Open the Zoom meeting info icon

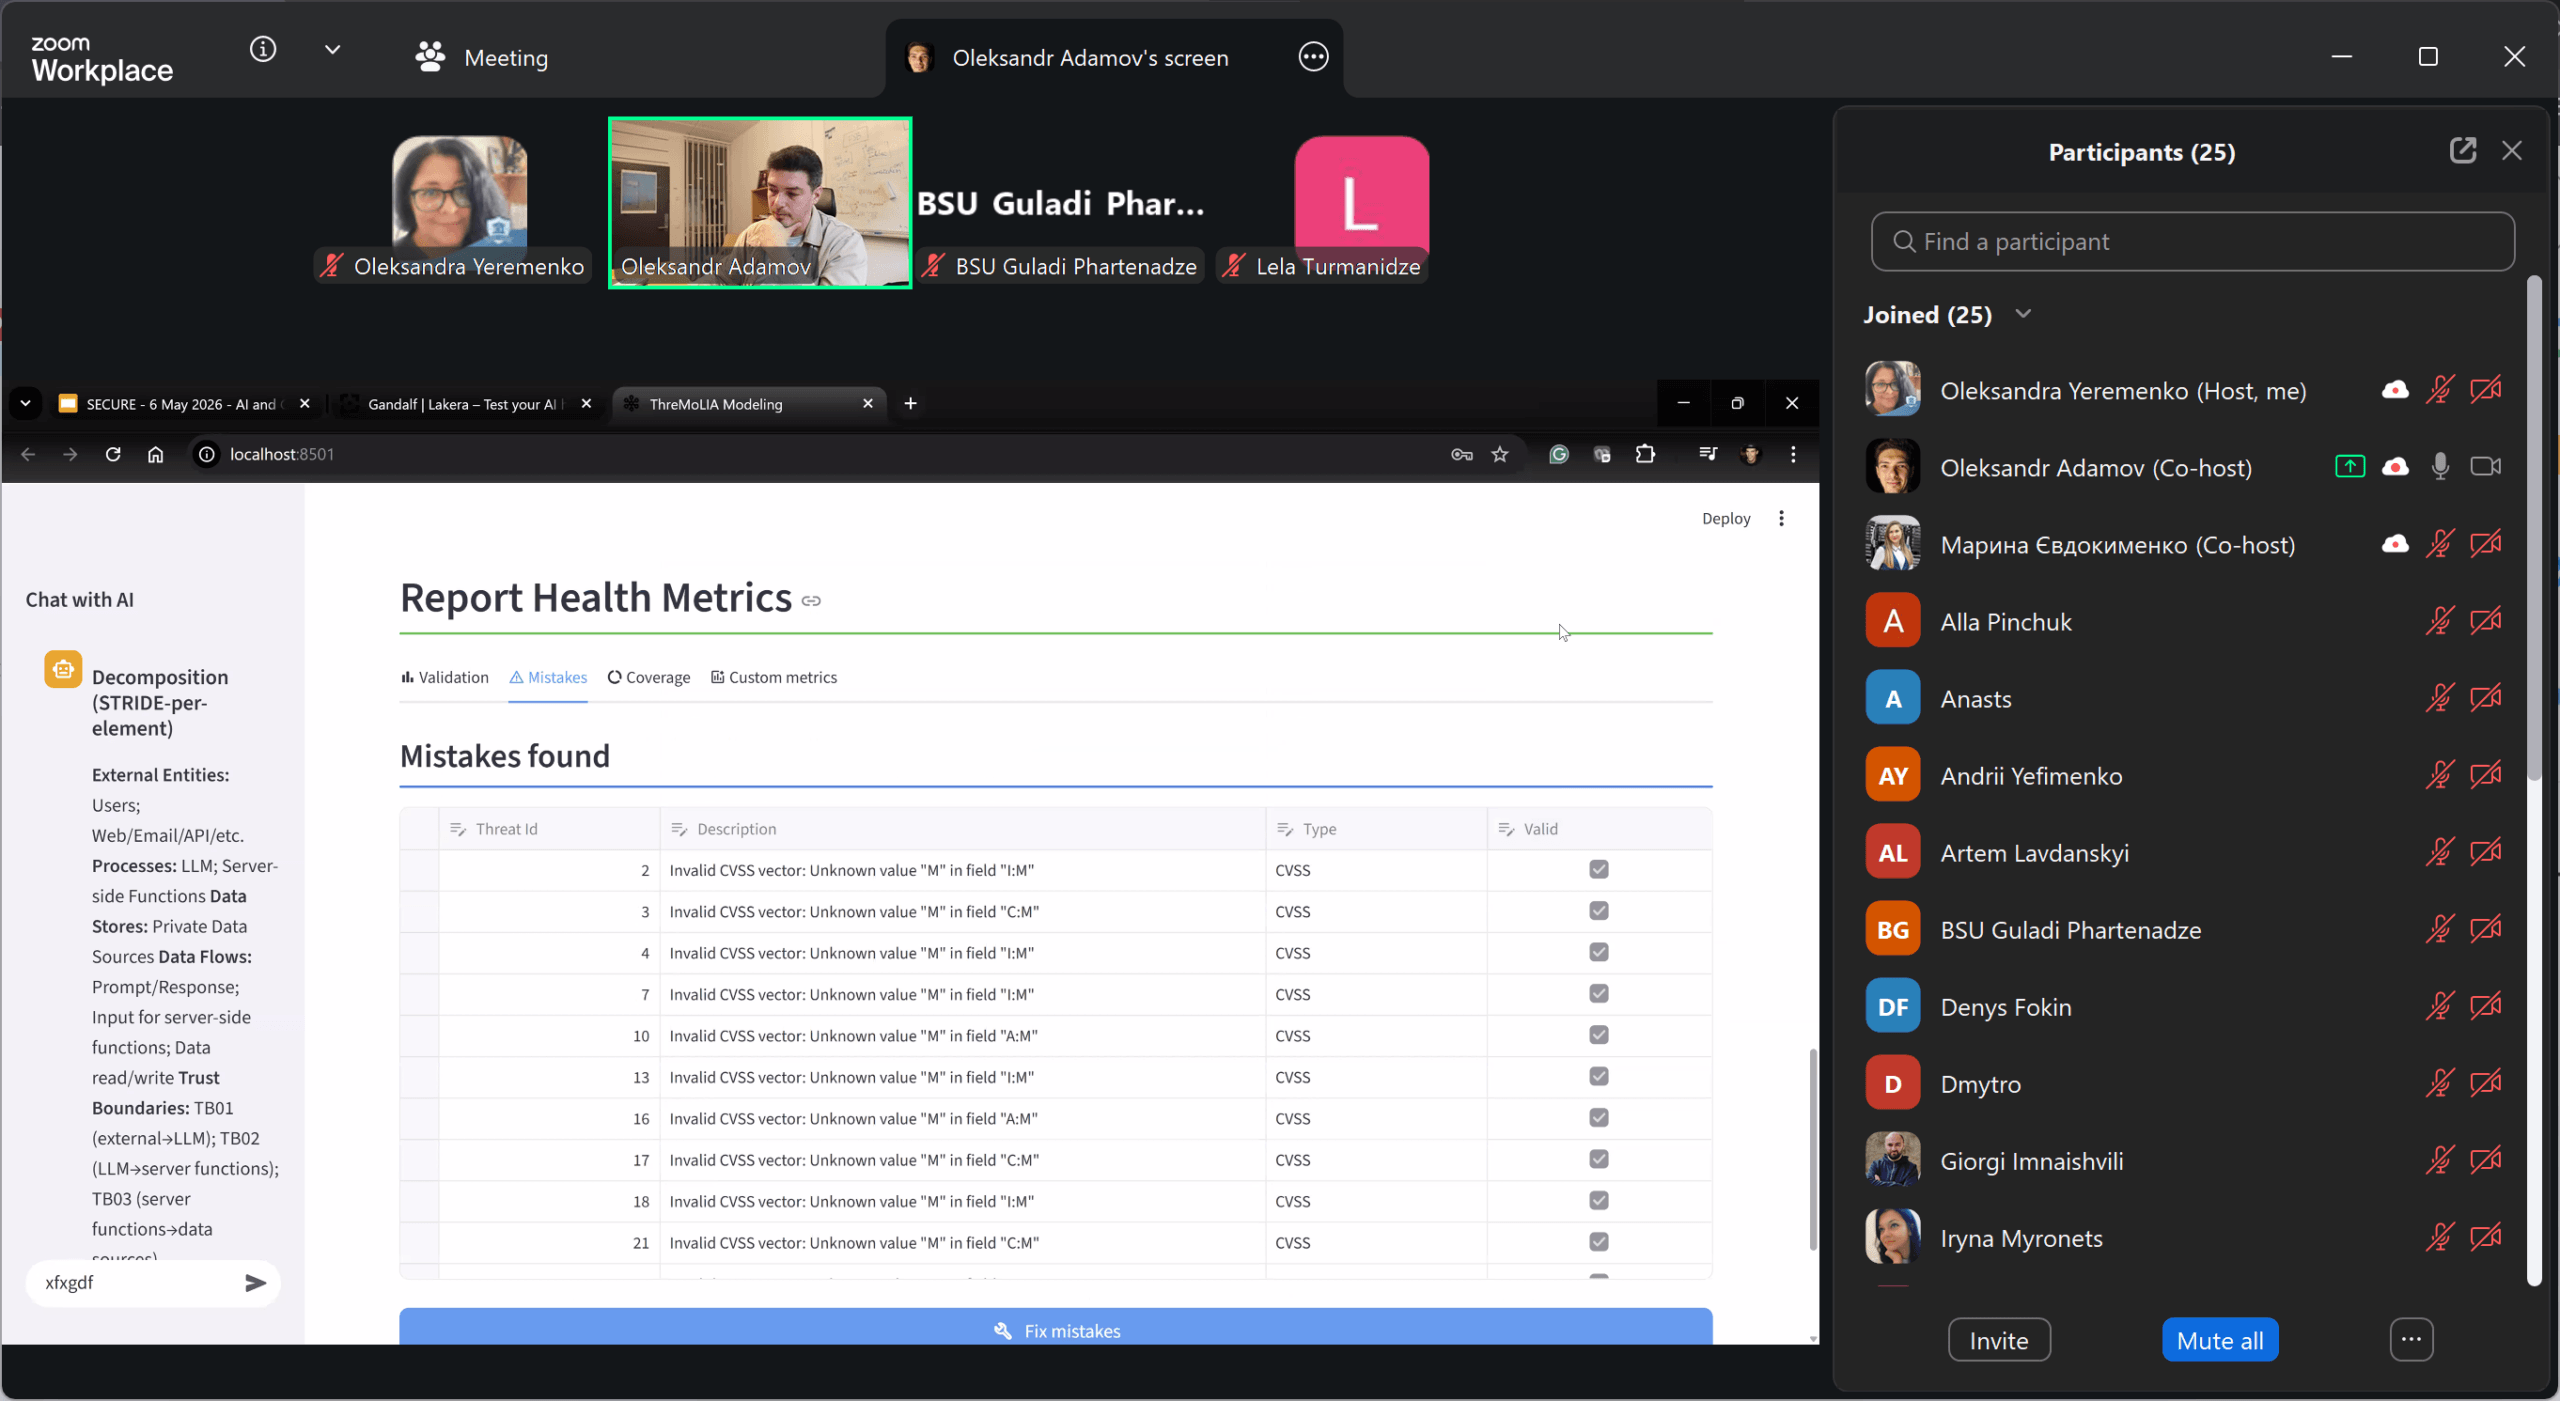(263, 50)
